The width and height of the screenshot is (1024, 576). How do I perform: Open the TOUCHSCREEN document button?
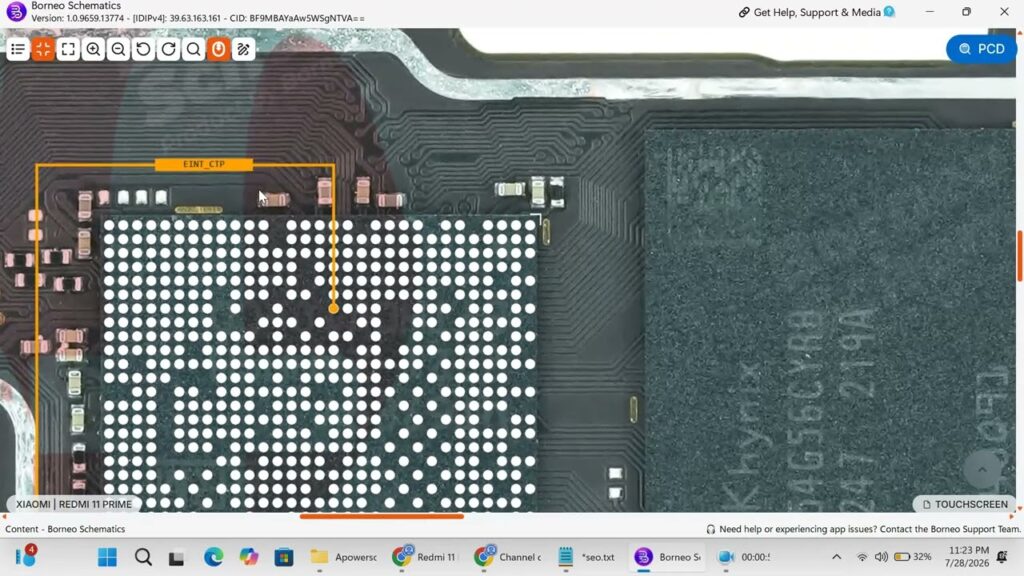[965, 504]
